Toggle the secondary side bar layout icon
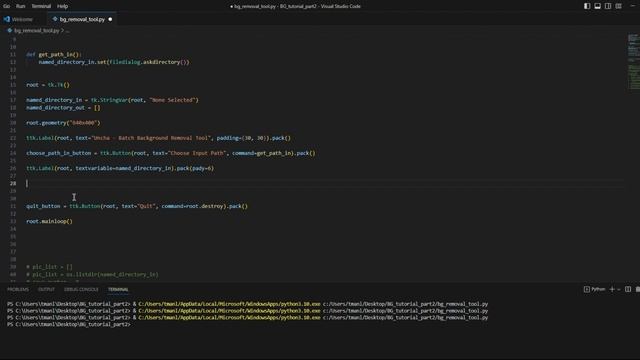The height and width of the screenshot is (360, 640). pyautogui.click(x=608, y=6)
